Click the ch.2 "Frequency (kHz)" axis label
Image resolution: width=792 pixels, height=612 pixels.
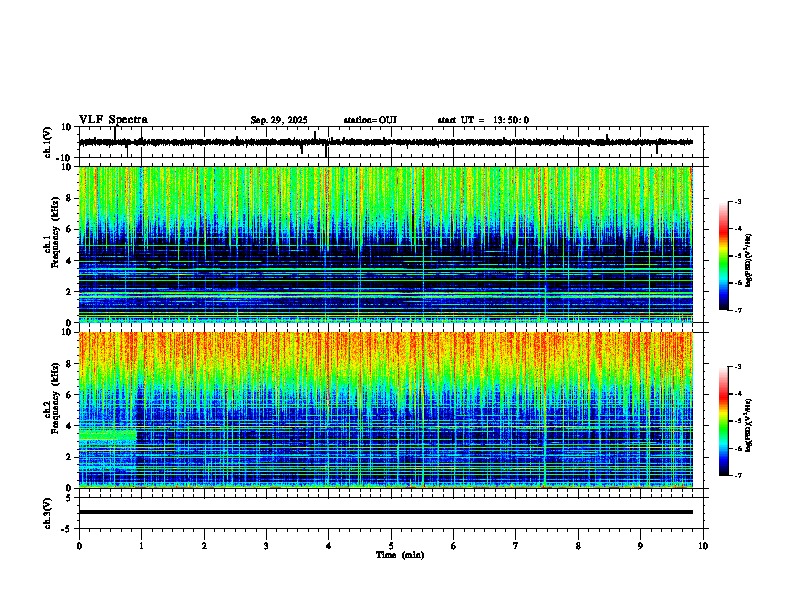pyautogui.click(x=55, y=397)
